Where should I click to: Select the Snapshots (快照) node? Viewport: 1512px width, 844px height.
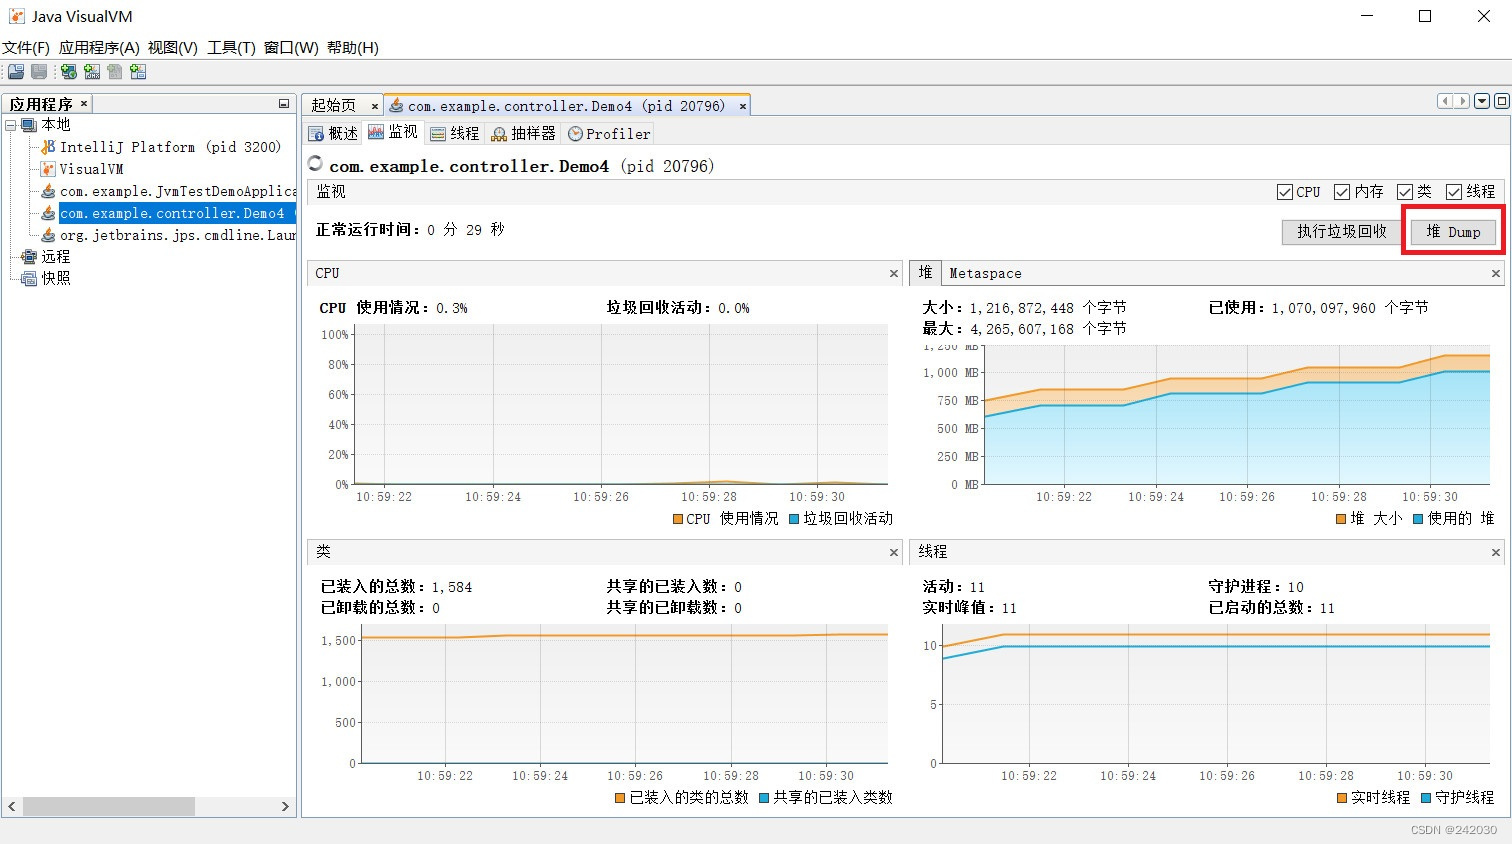[56, 279]
